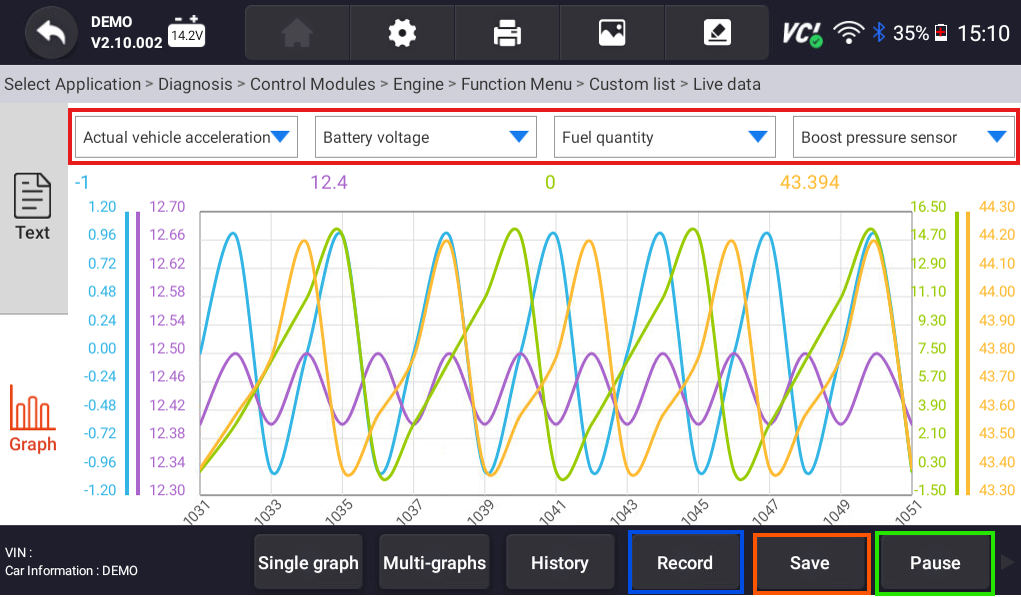Select the screen annotation pen icon
The image size is (1021, 597).
[x=716, y=32]
